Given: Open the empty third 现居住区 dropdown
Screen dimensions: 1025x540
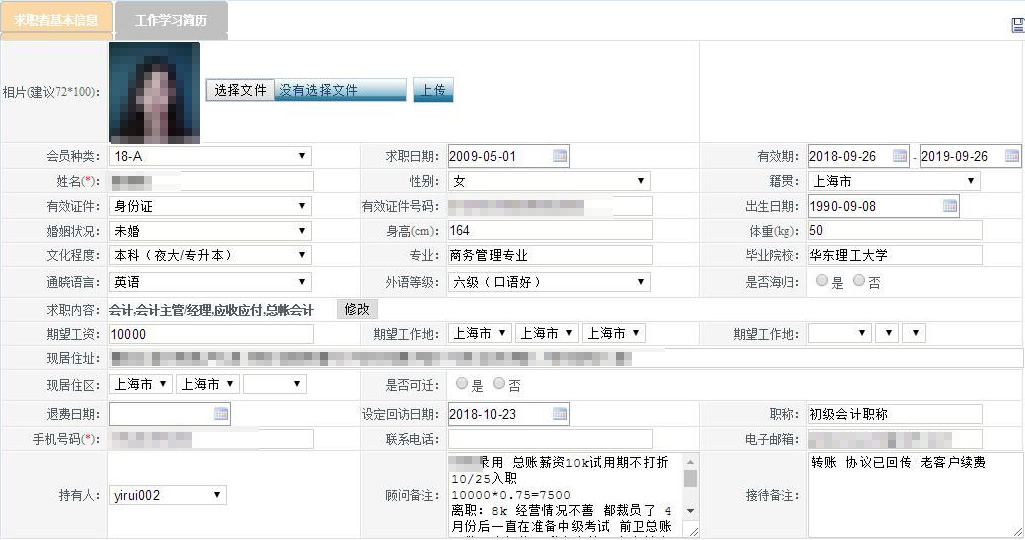Looking at the screenshot, I should pyautogui.click(x=275, y=384).
